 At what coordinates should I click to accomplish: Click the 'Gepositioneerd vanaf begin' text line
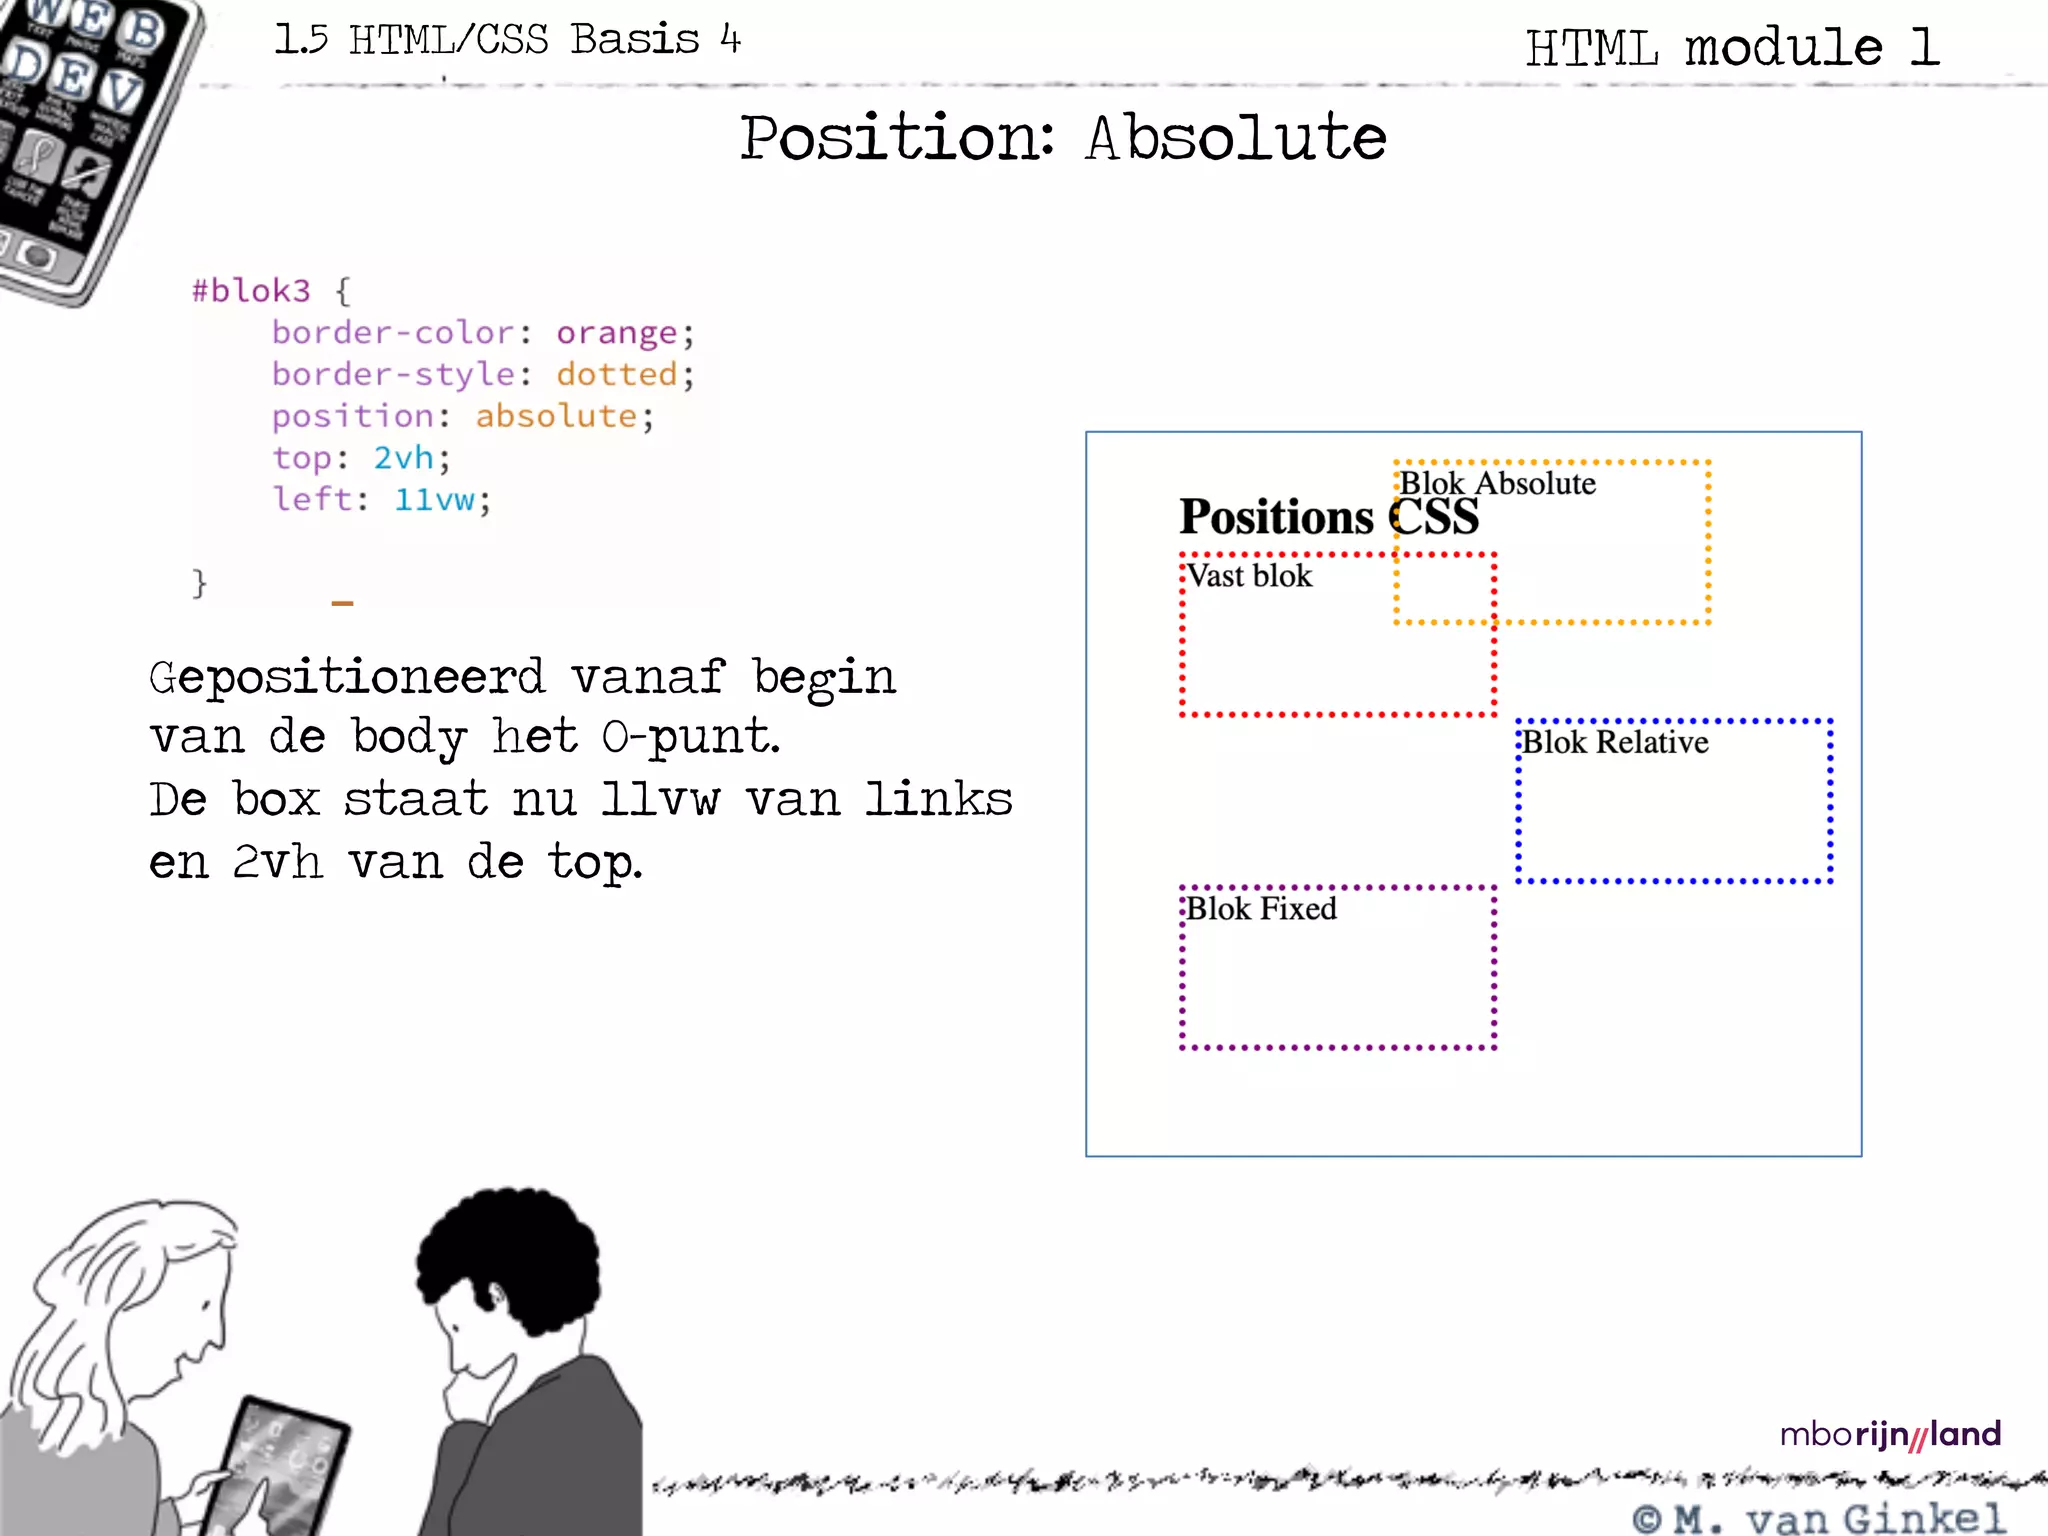(522, 678)
